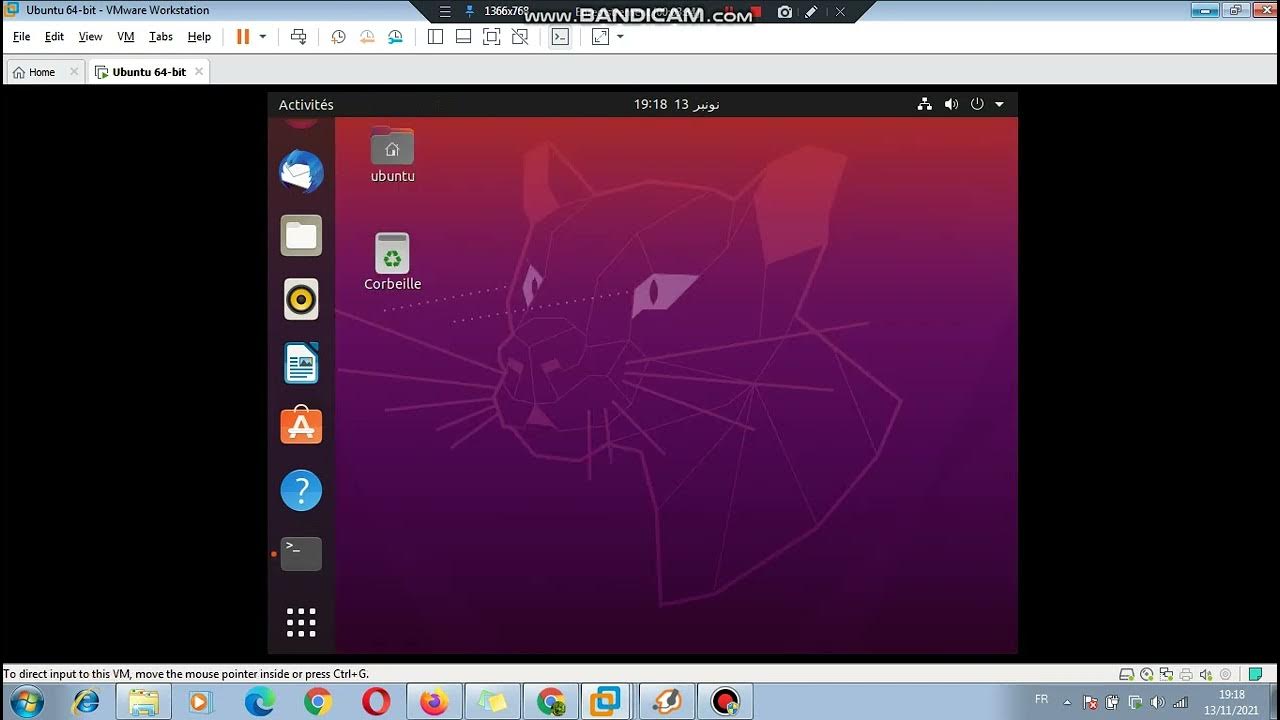Open the View menu
The width and height of the screenshot is (1280, 720).
[90, 36]
